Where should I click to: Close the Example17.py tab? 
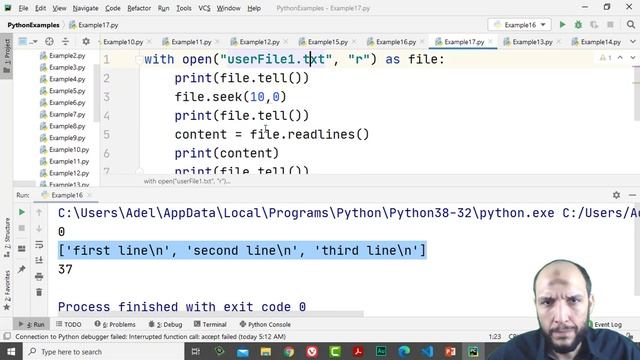coord(490,42)
